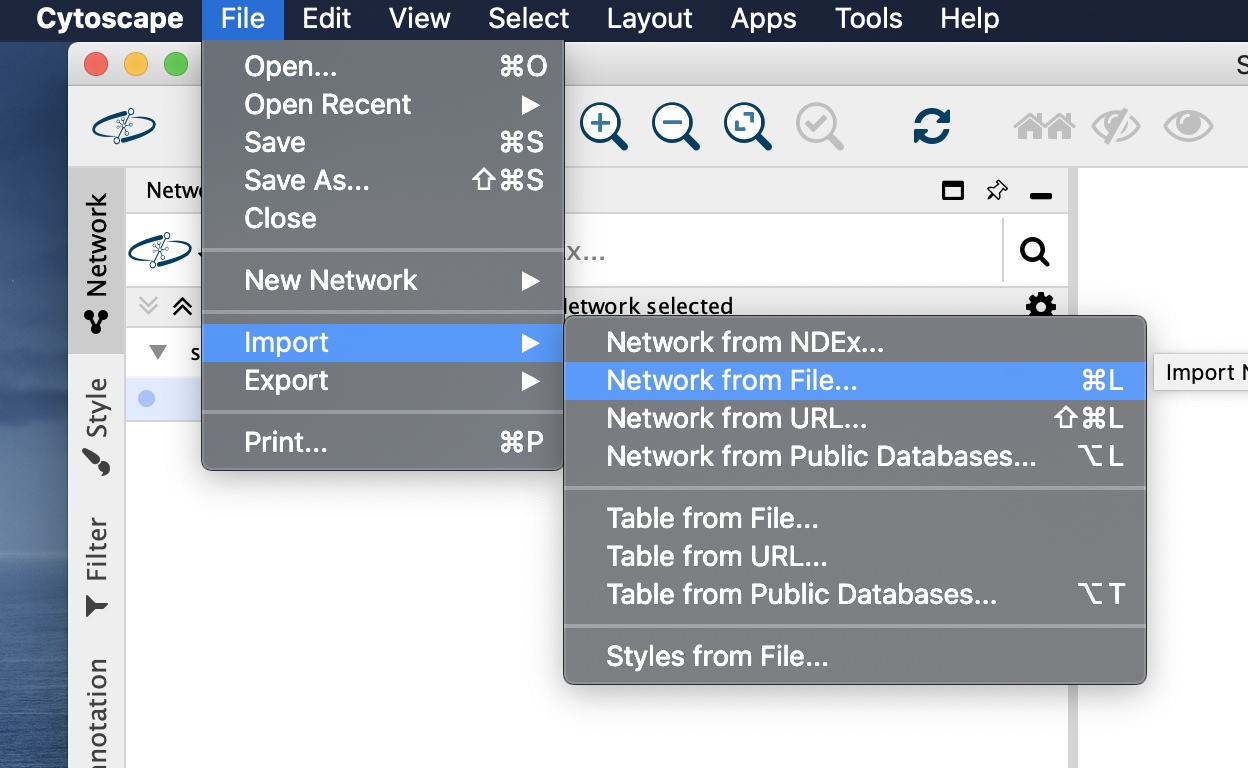Choose Save from File menu
The height and width of the screenshot is (768, 1248).
tap(383, 143)
